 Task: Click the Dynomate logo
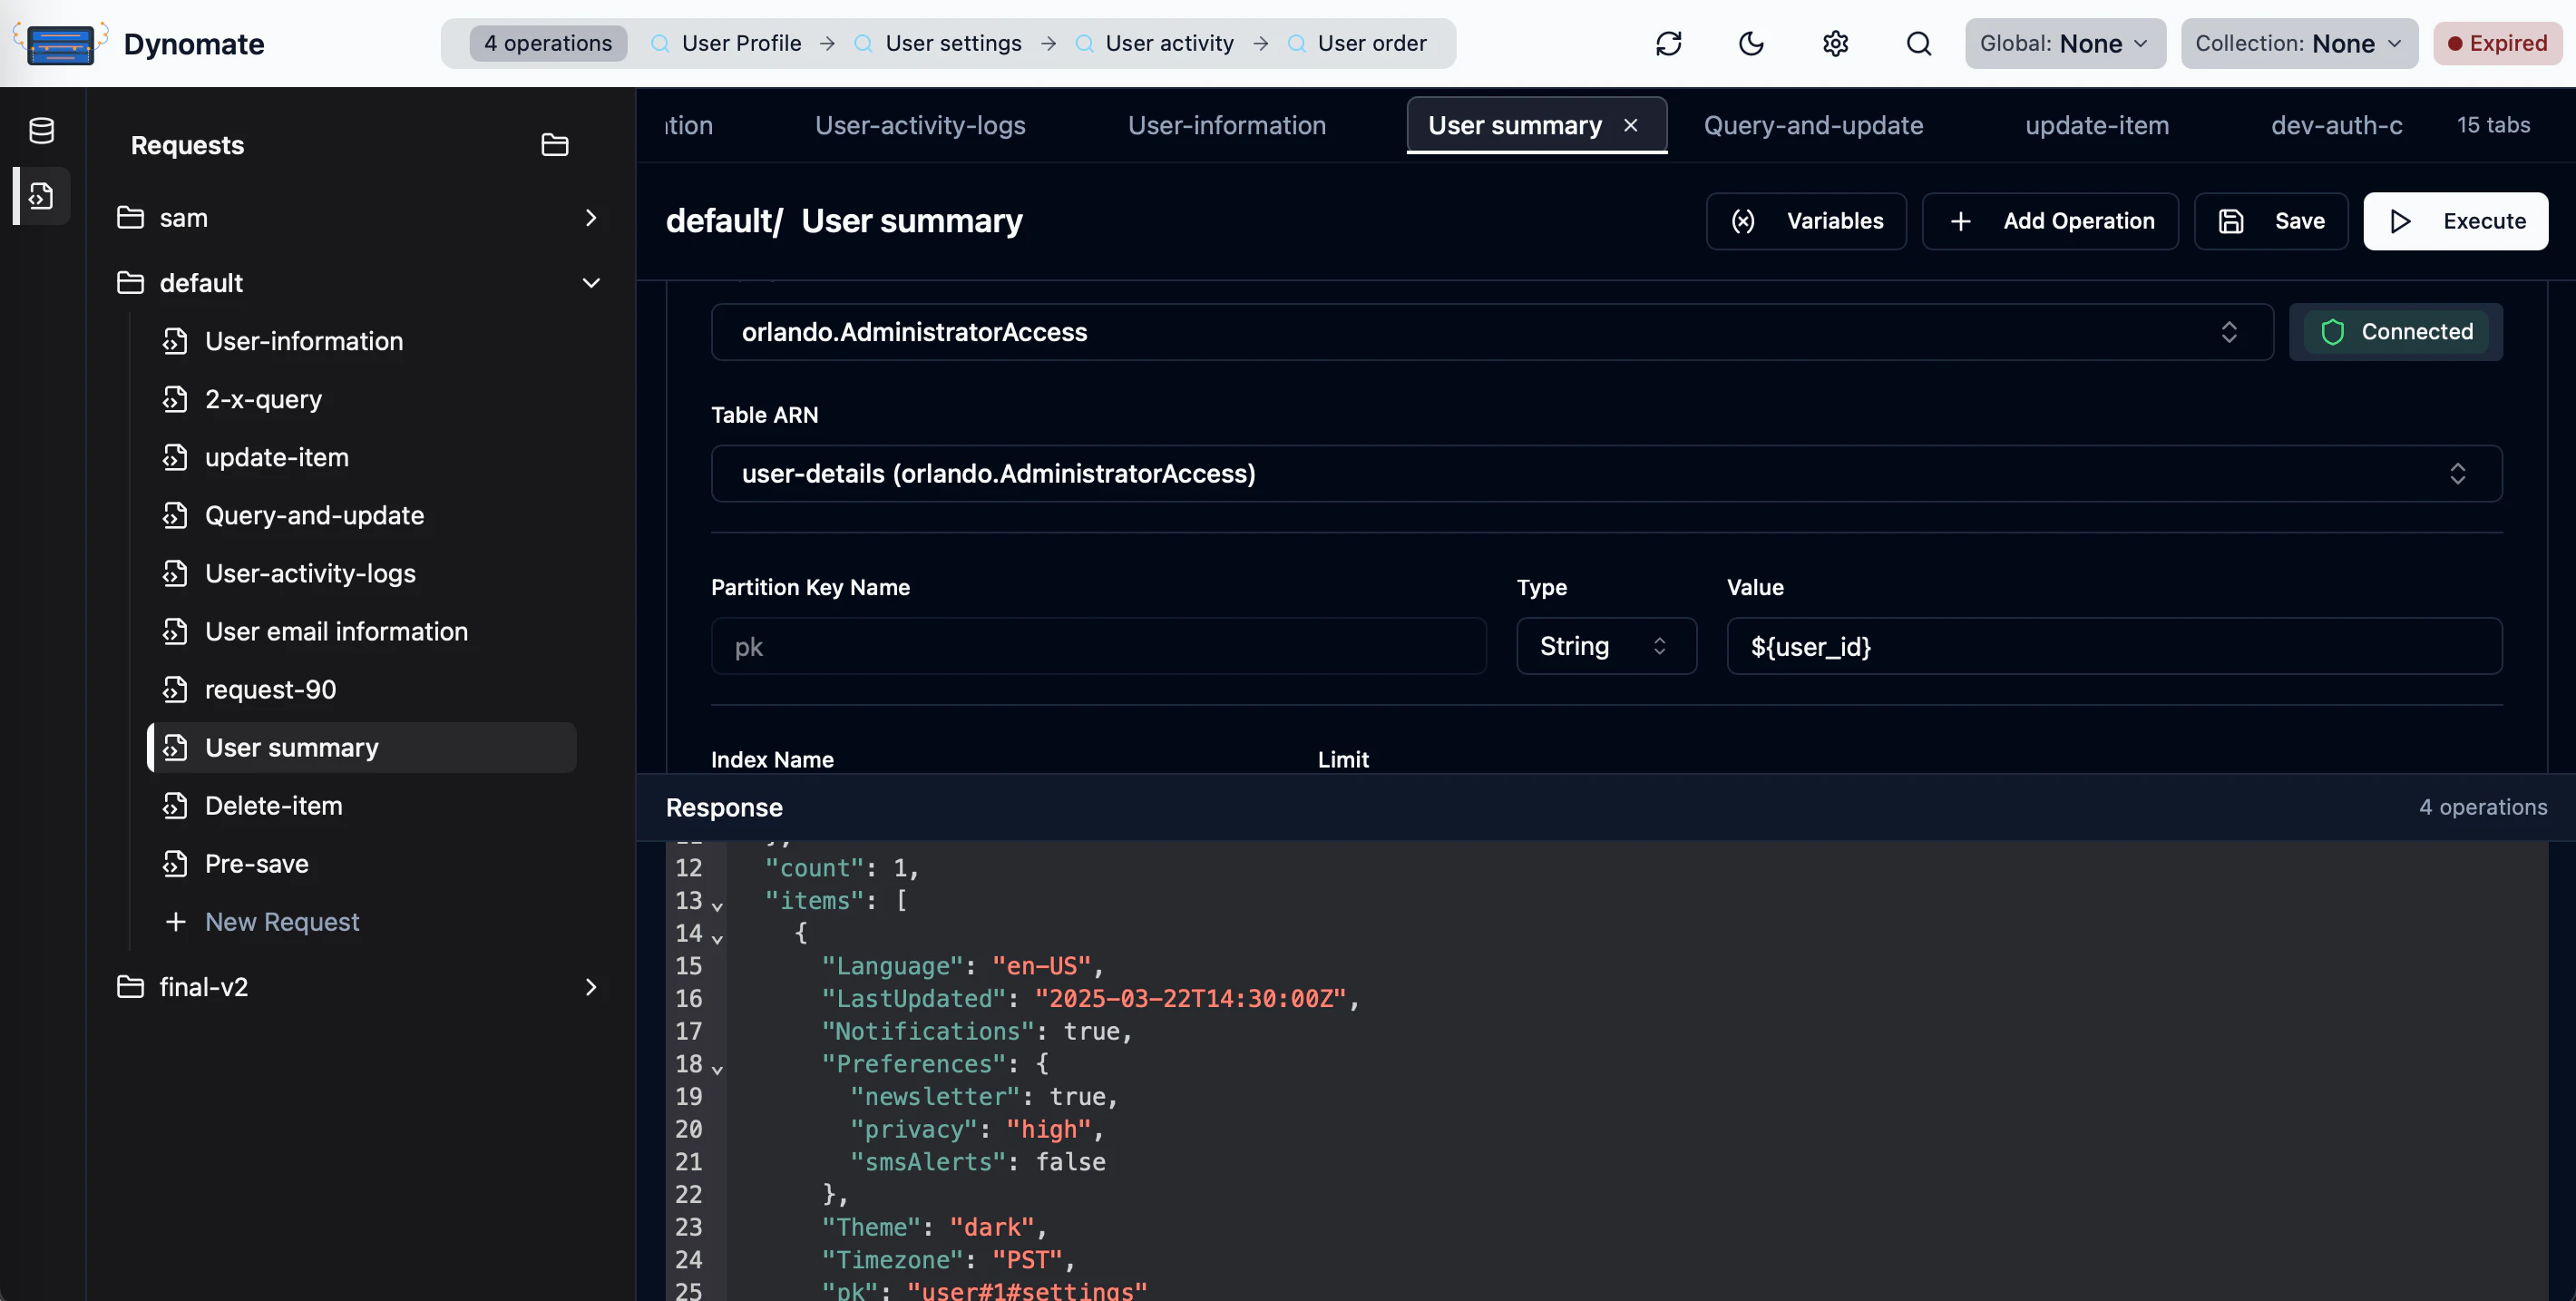click(x=60, y=43)
